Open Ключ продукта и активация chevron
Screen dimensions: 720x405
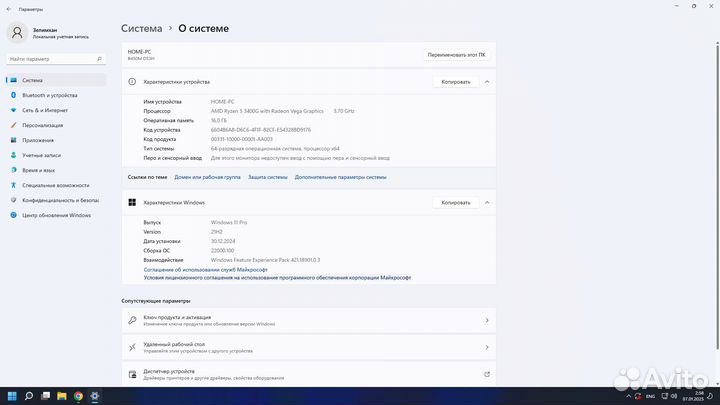487,321
